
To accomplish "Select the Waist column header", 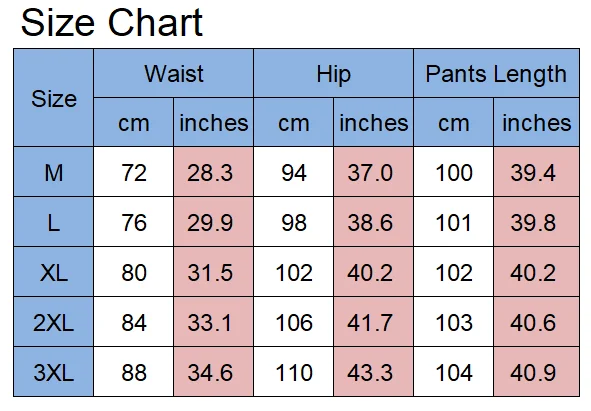I will point(173,73).
